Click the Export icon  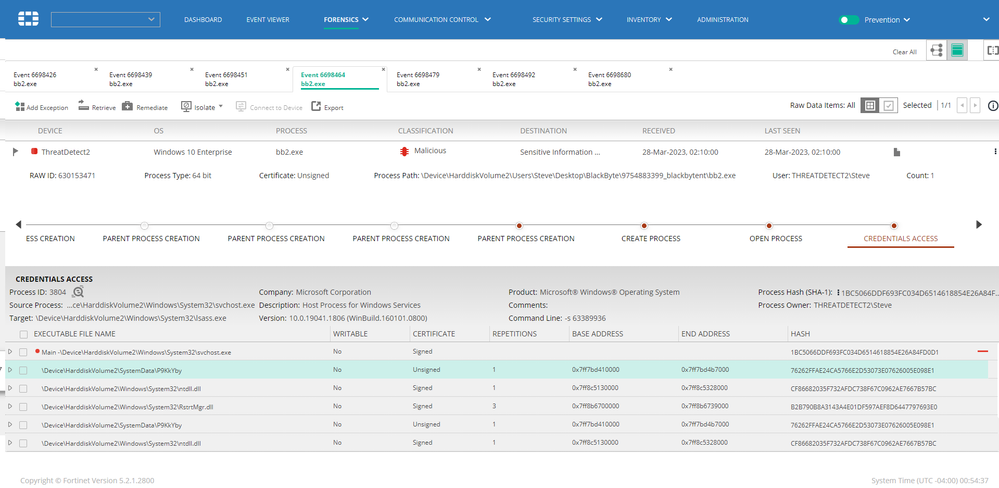(x=316, y=107)
